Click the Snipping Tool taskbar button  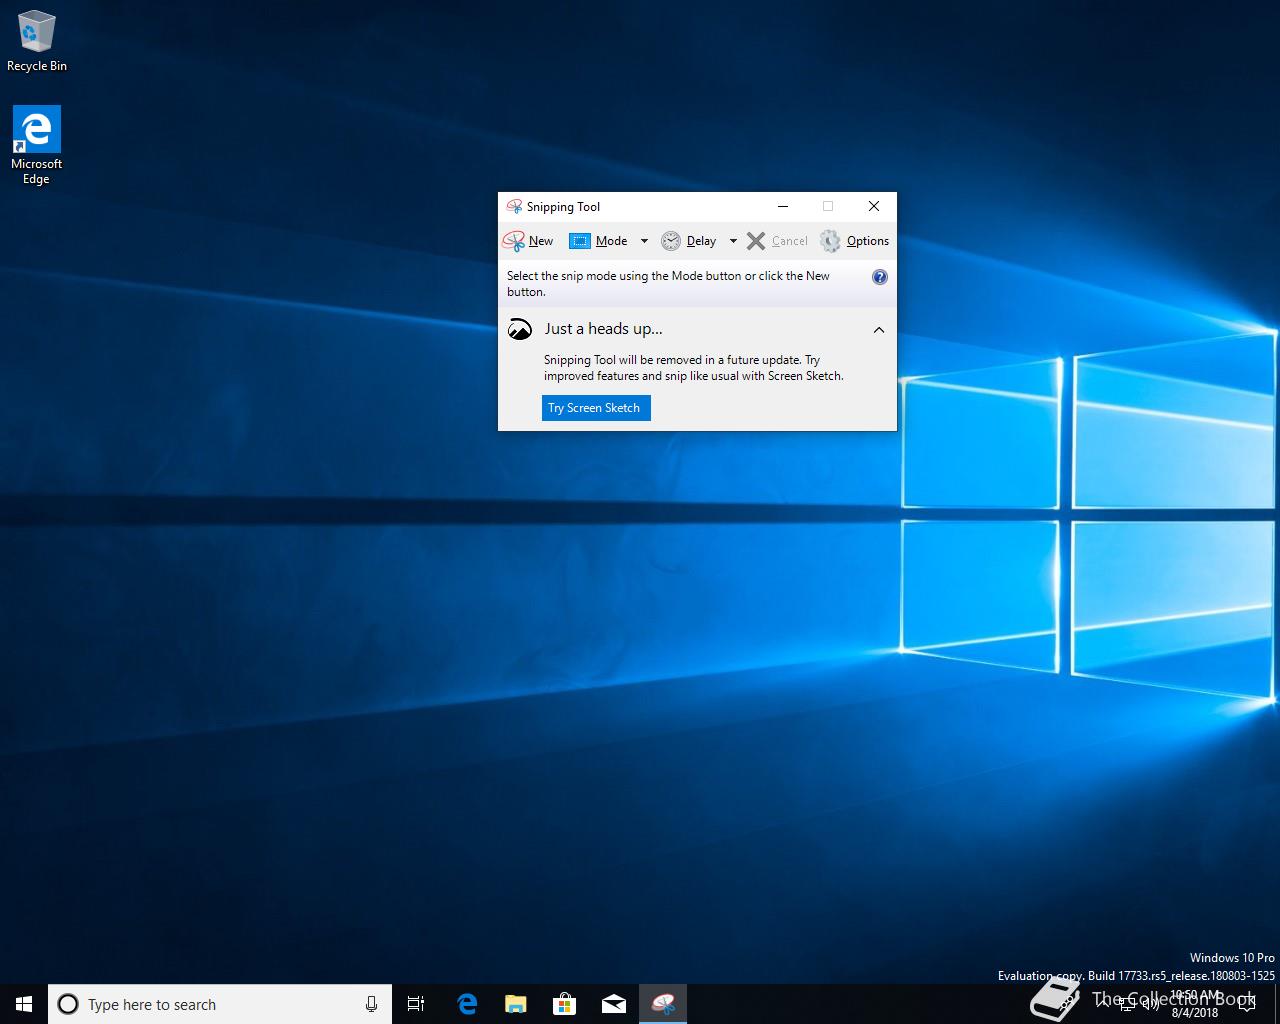(x=663, y=1004)
